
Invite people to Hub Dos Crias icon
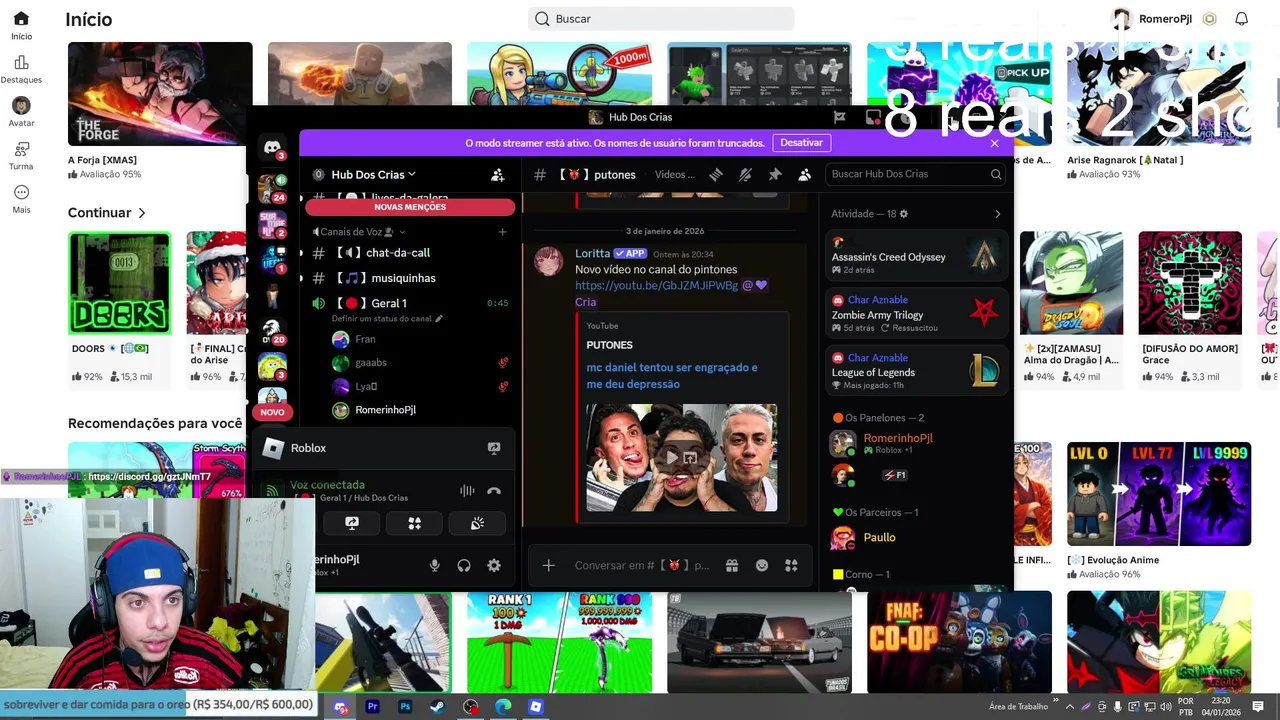(x=497, y=174)
